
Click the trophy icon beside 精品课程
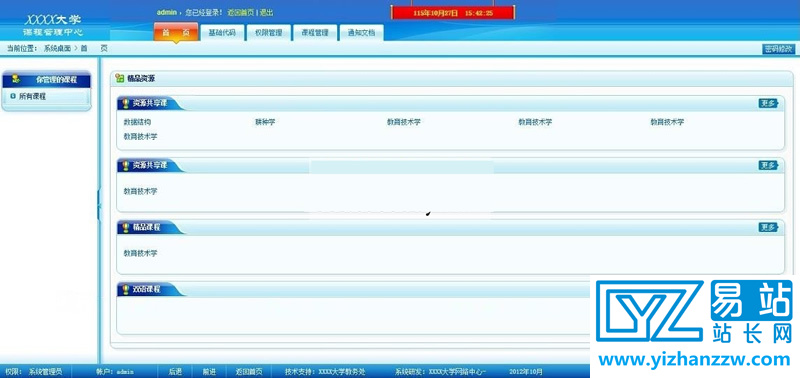(x=126, y=228)
